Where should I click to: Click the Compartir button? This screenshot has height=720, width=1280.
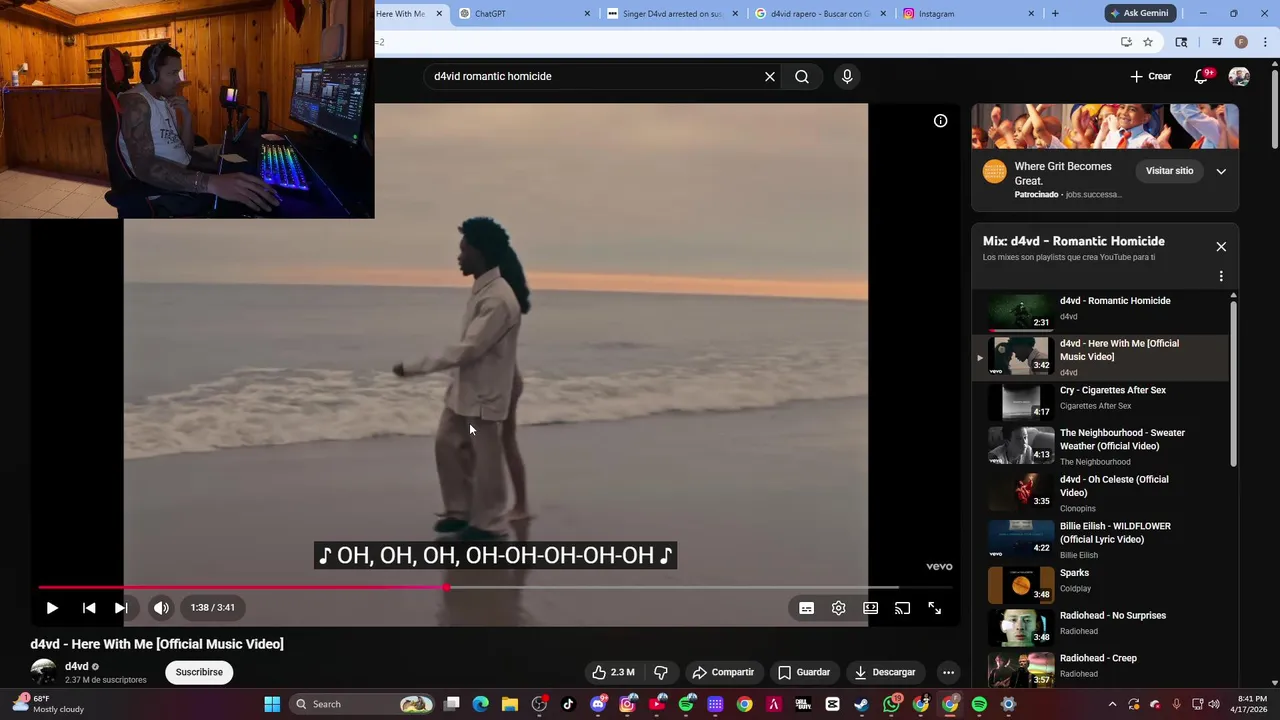point(723,672)
